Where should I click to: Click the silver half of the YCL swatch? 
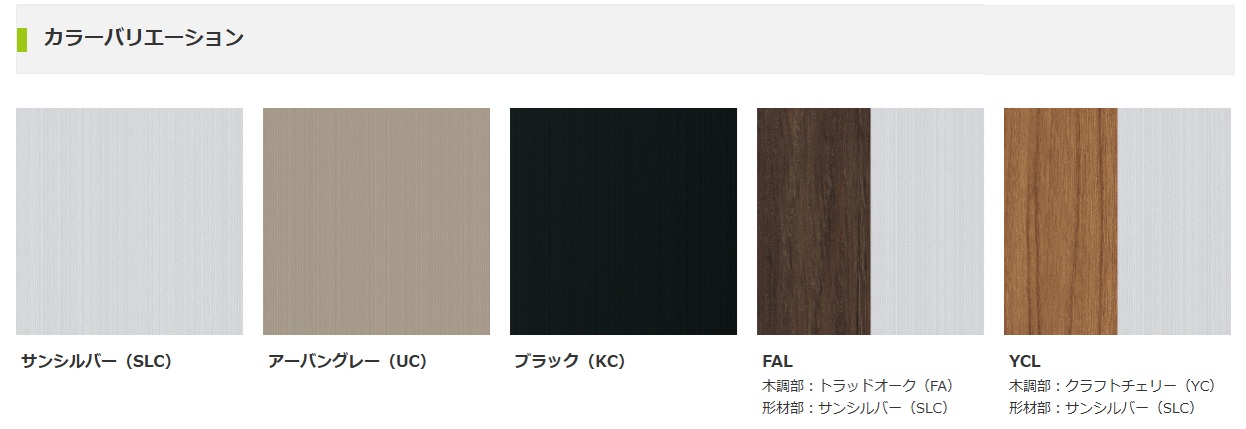[x=1174, y=221]
